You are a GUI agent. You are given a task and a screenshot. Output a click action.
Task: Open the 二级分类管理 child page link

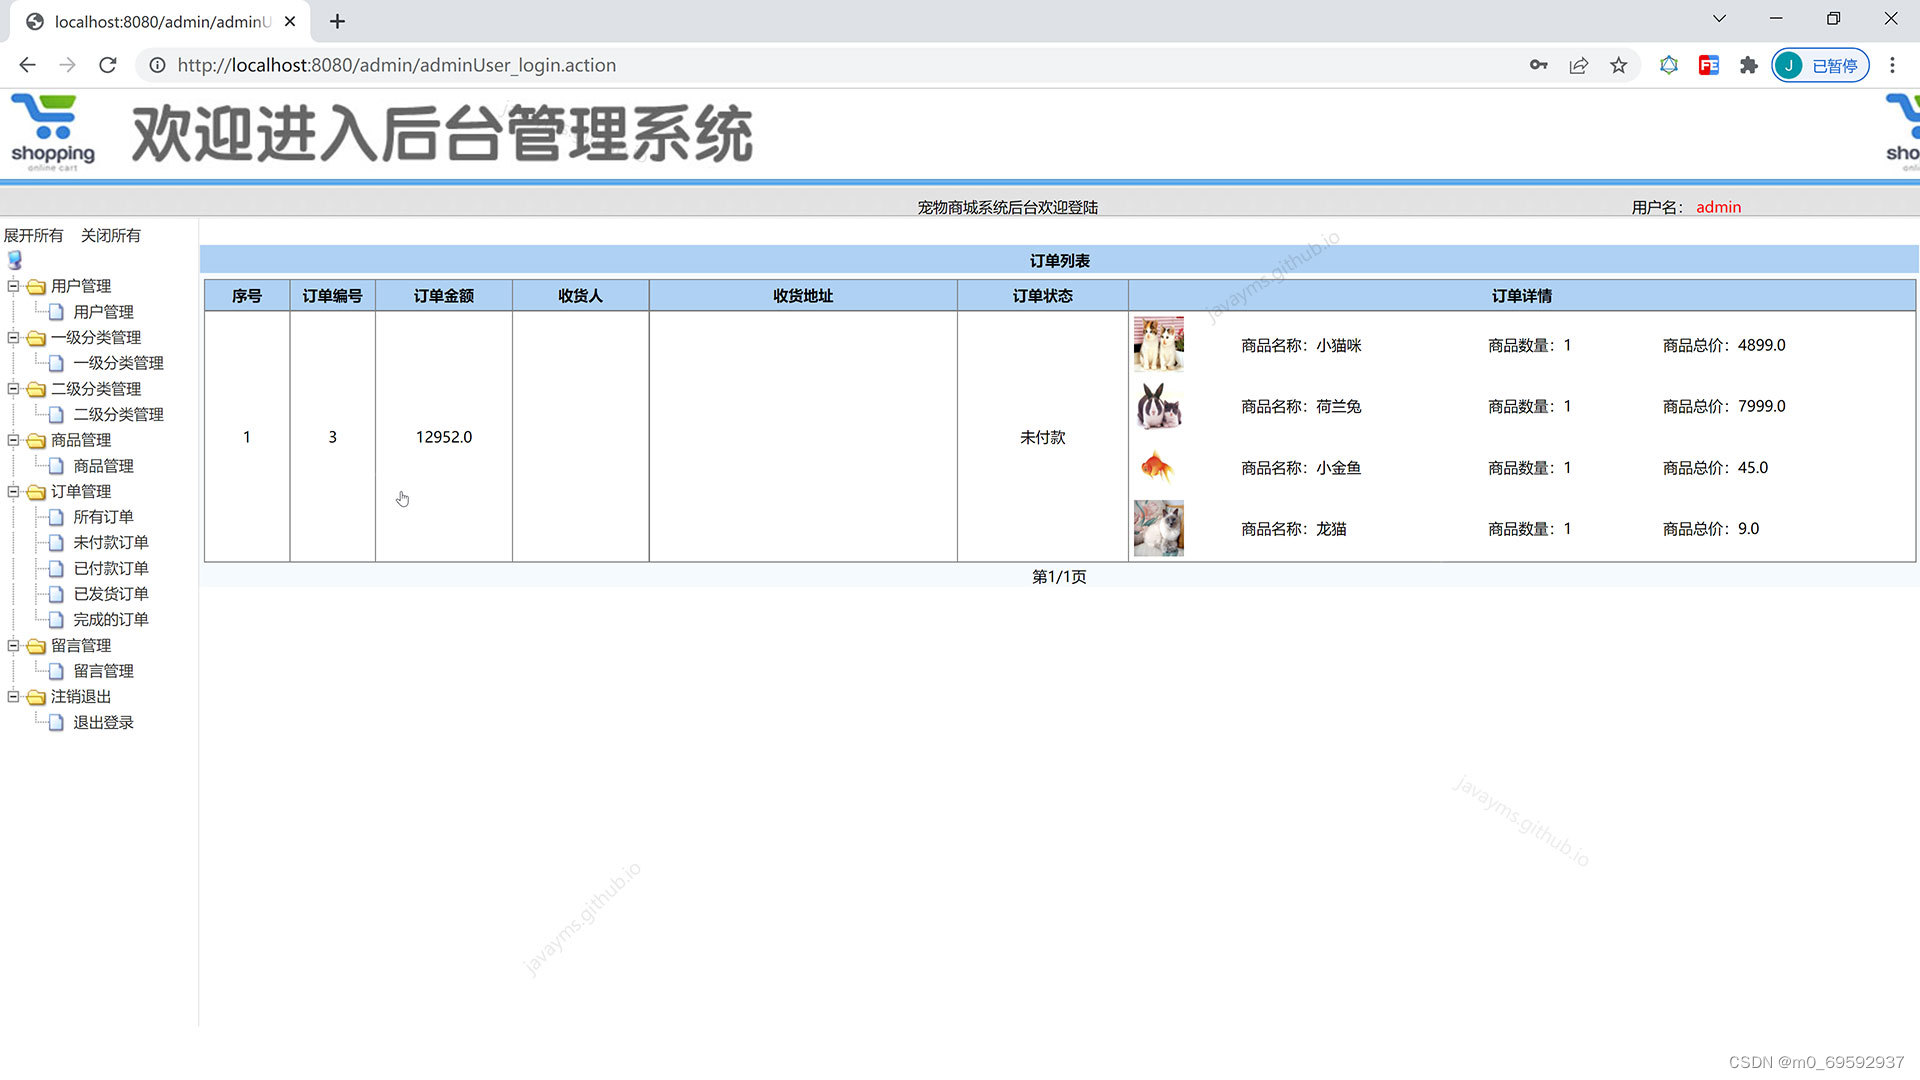[118, 414]
